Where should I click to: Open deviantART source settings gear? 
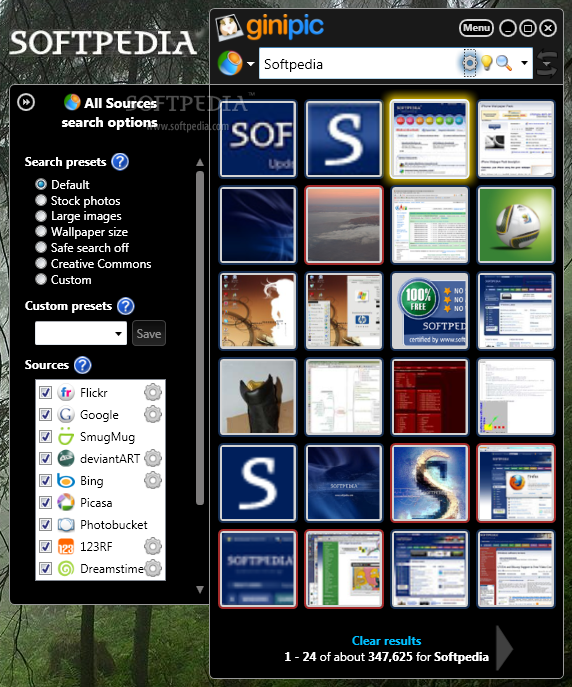click(153, 458)
